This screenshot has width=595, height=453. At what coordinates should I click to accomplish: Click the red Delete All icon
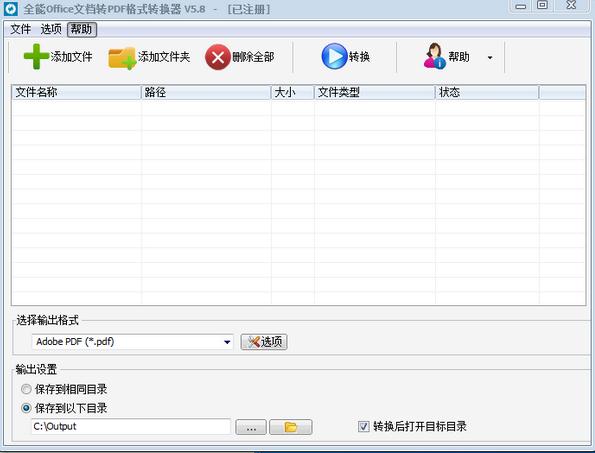[217, 57]
